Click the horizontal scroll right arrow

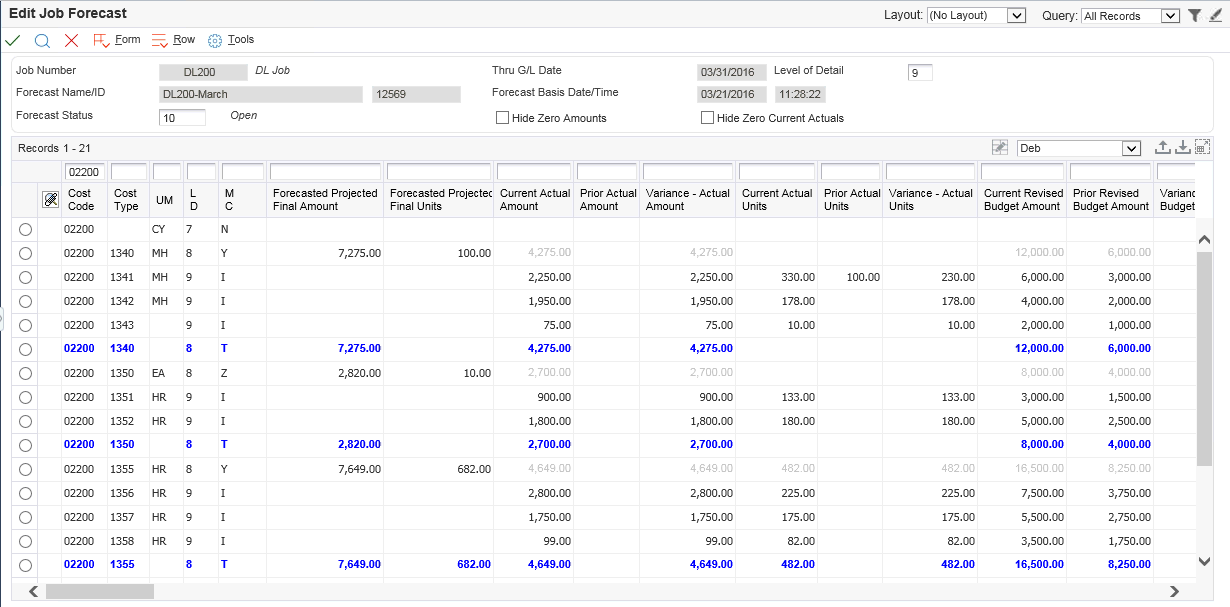1175,591
